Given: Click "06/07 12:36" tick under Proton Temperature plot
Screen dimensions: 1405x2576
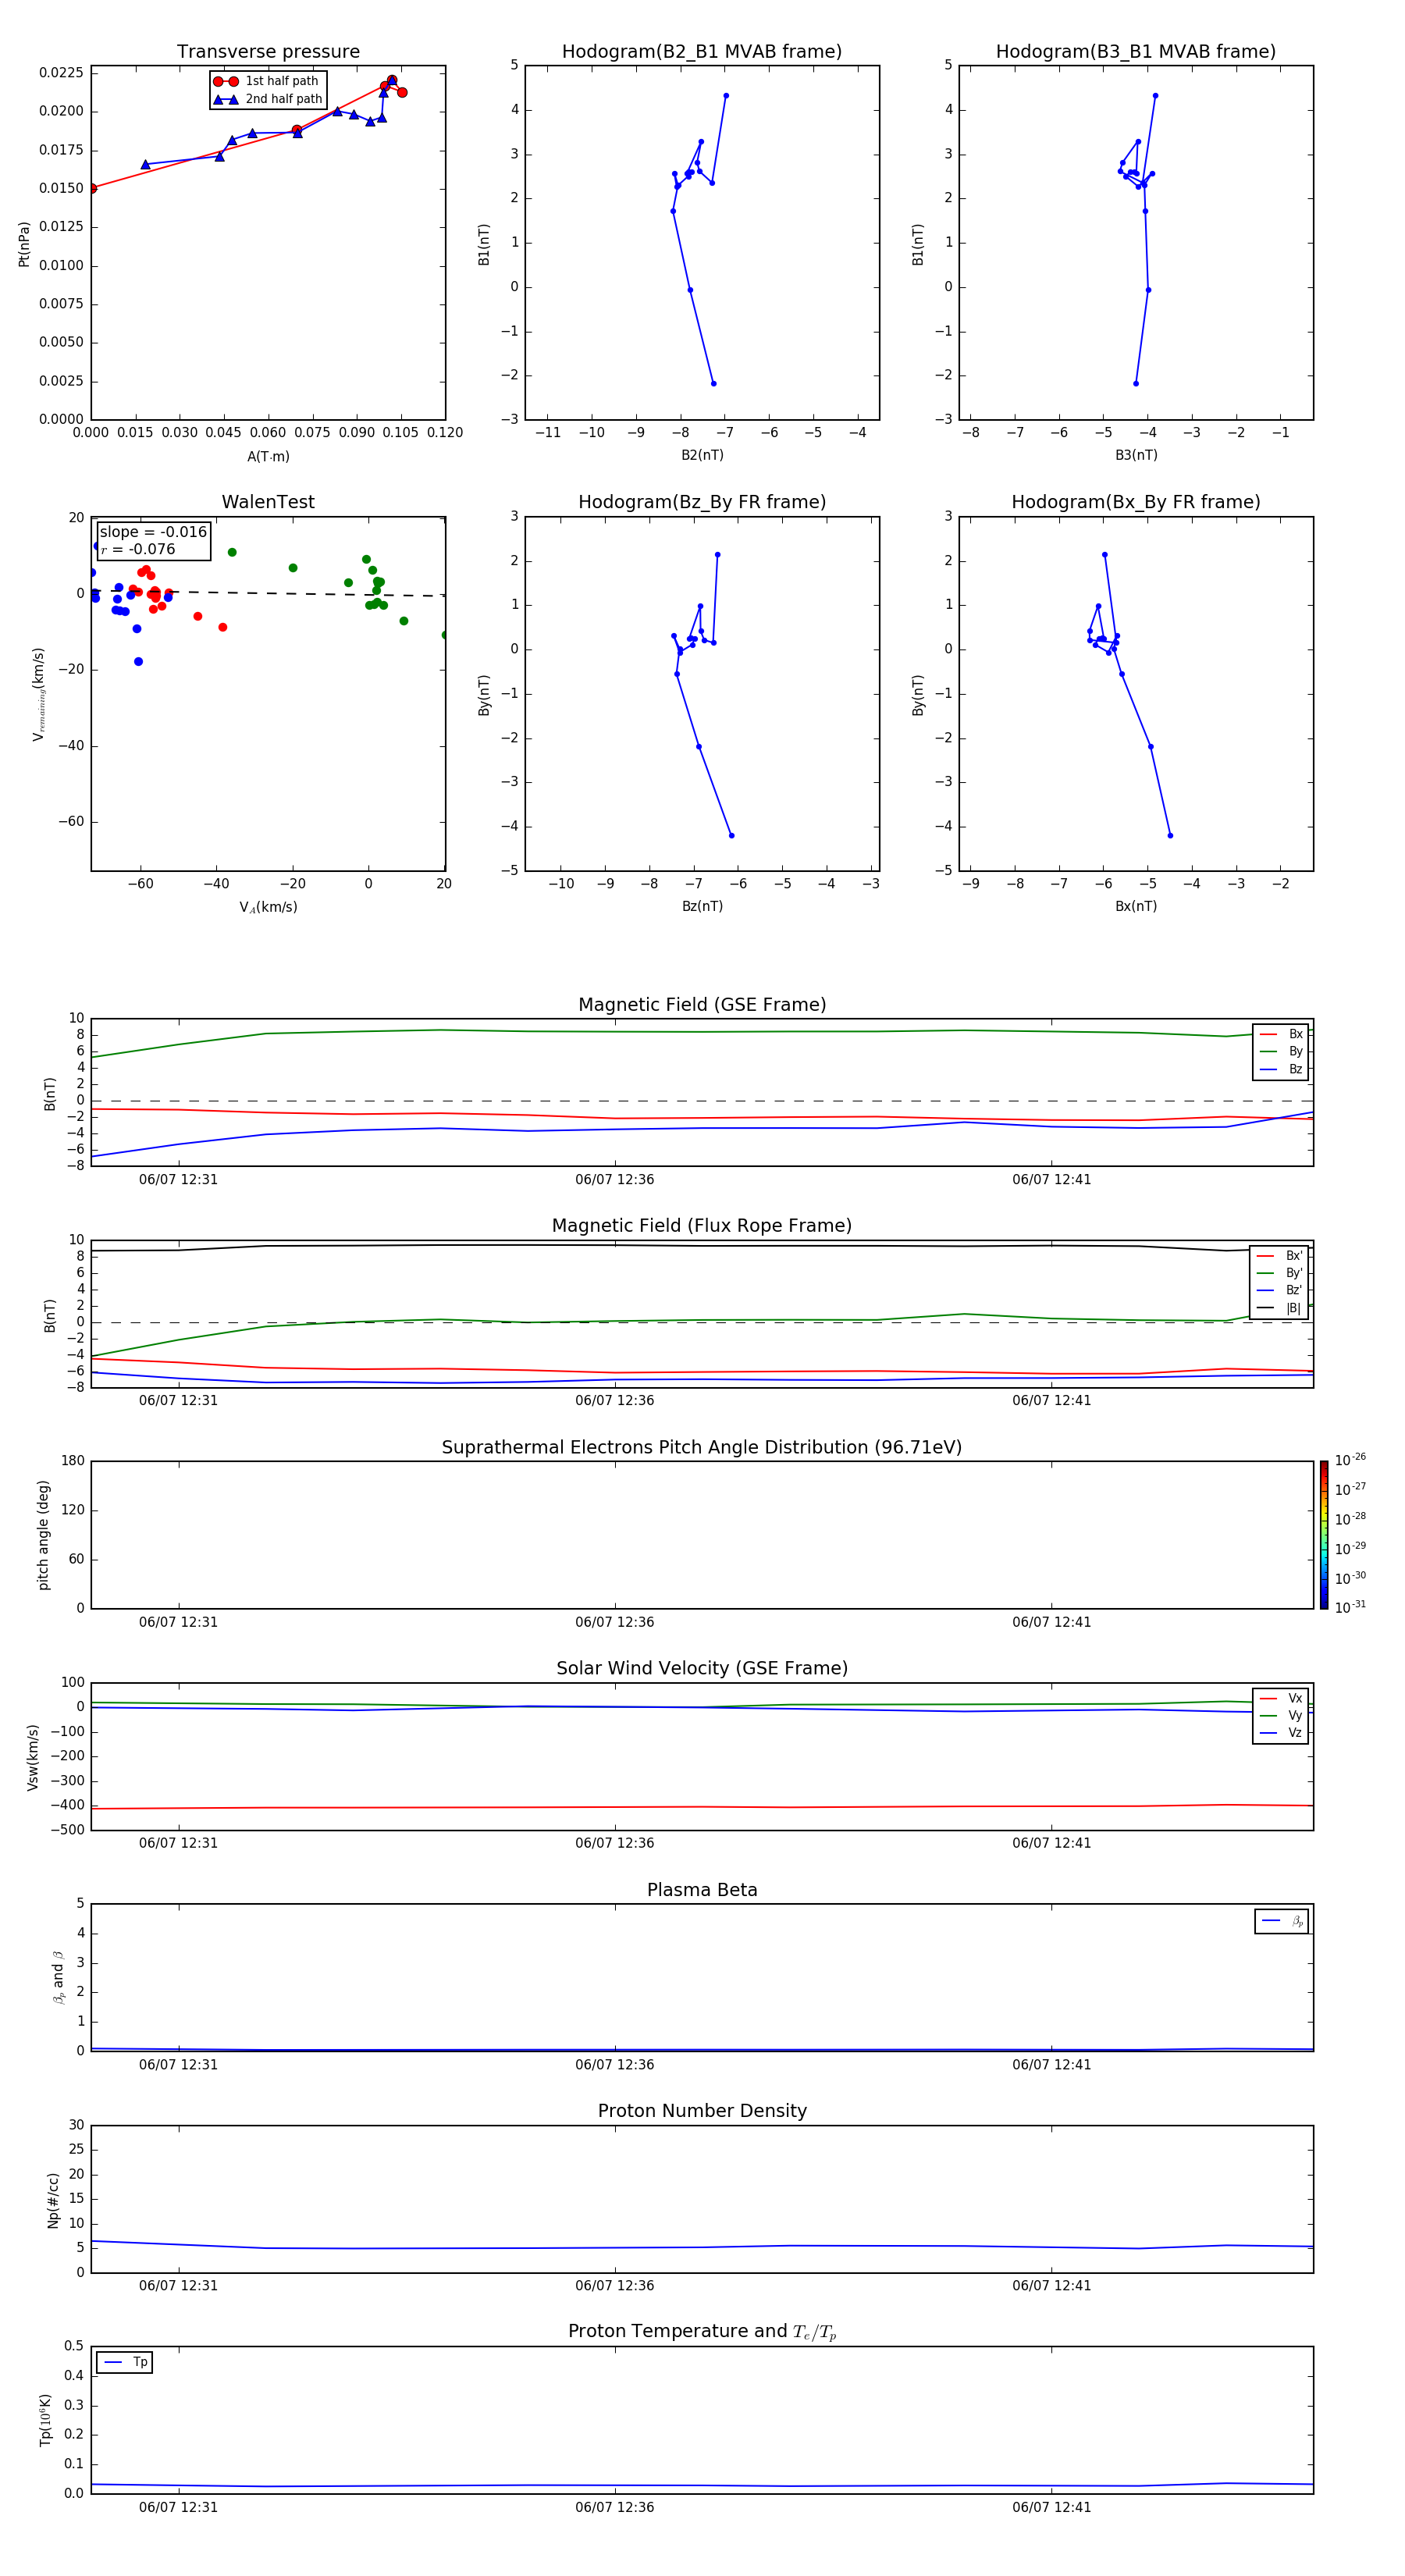Looking at the screenshot, I should point(614,2507).
